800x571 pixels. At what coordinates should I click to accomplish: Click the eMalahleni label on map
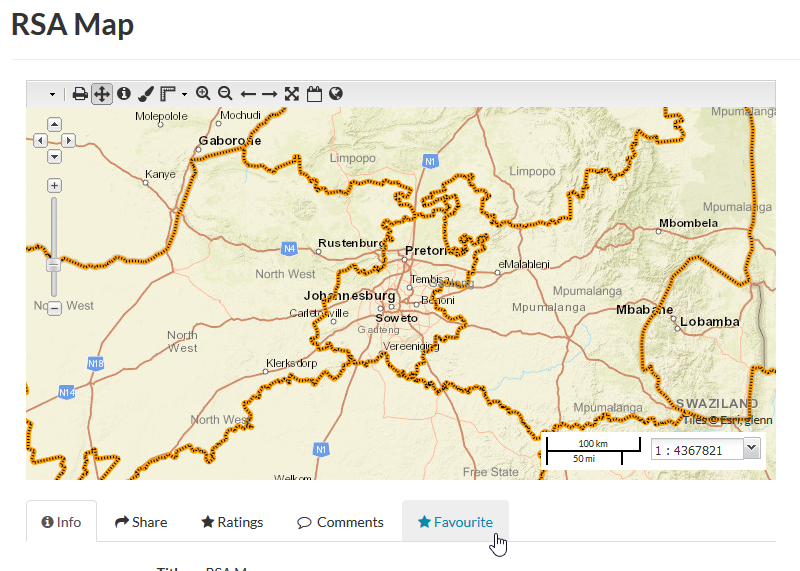524,264
